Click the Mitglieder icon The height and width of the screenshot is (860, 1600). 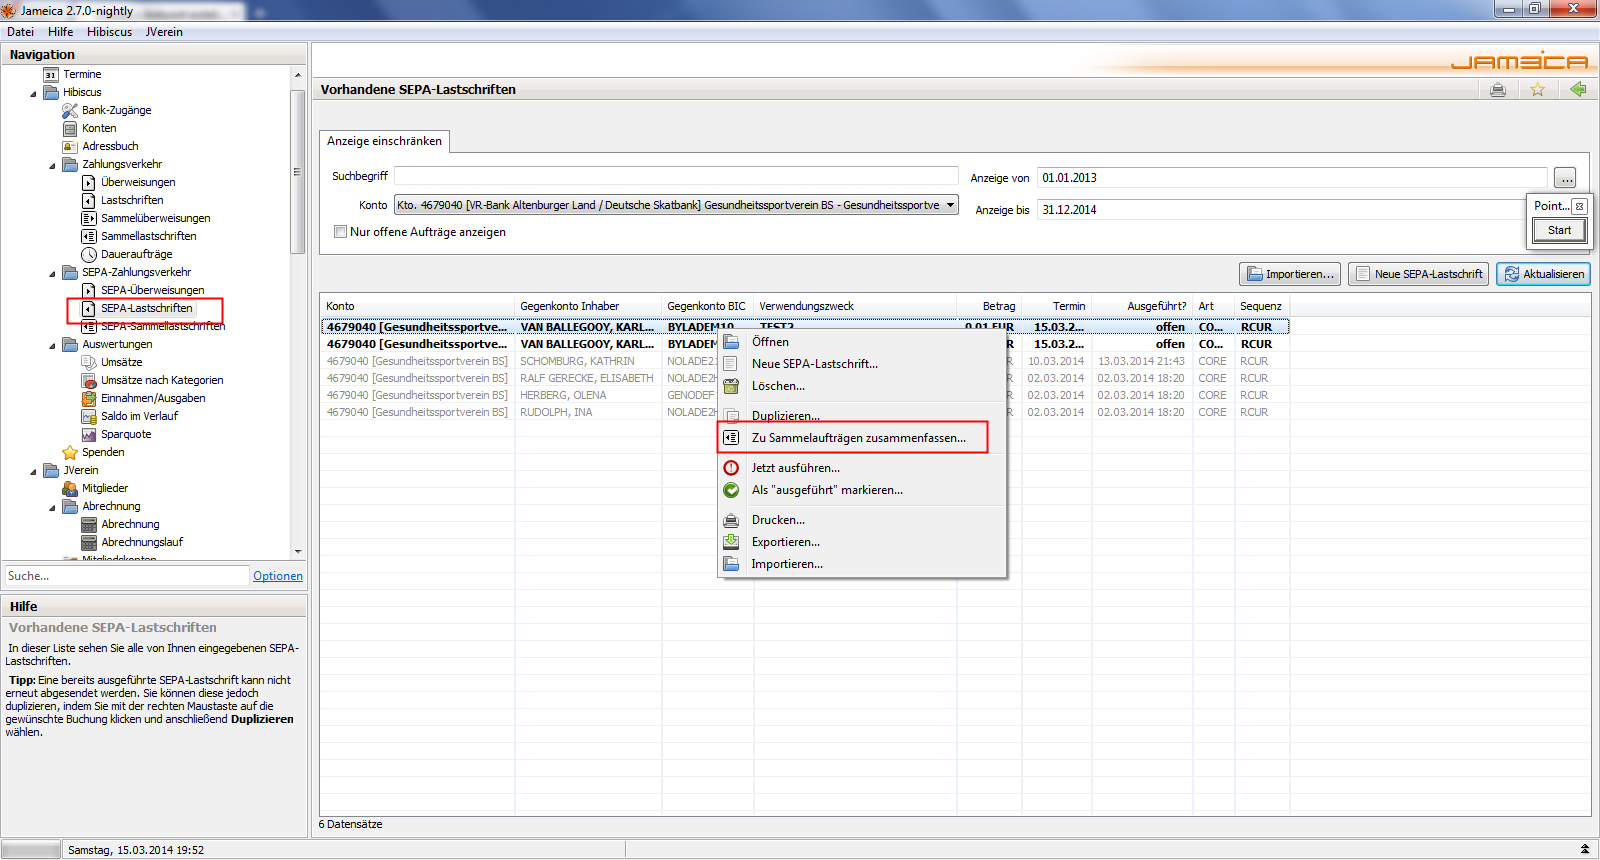(x=70, y=488)
